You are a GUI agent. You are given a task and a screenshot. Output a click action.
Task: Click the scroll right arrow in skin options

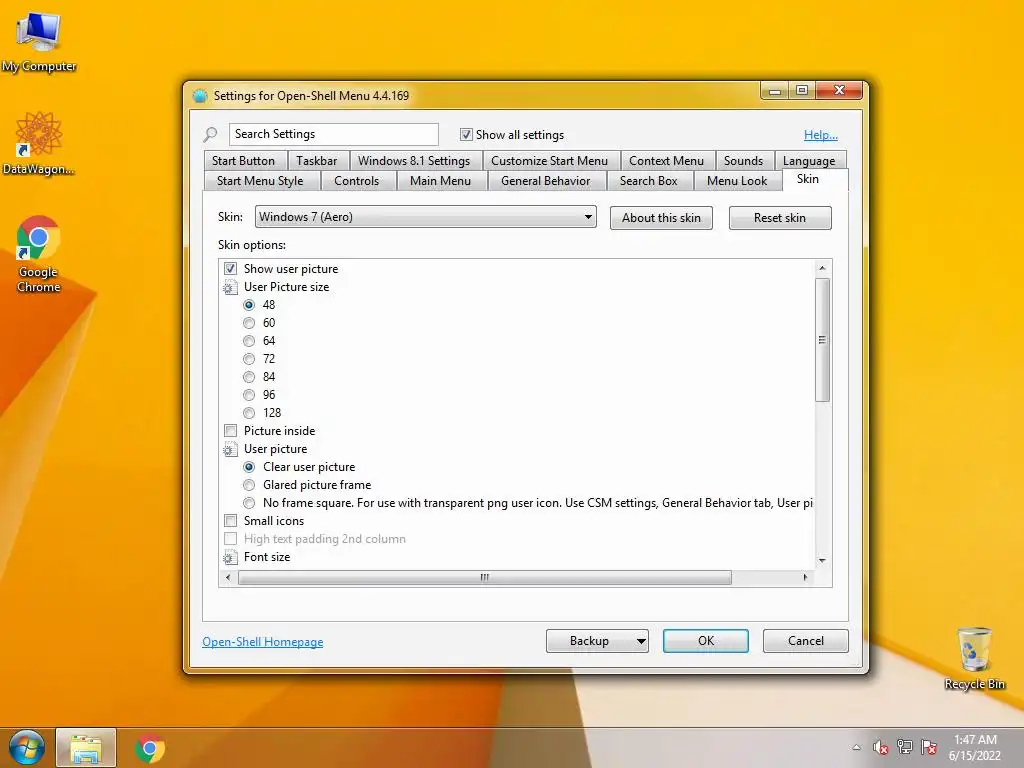(x=805, y=577)
